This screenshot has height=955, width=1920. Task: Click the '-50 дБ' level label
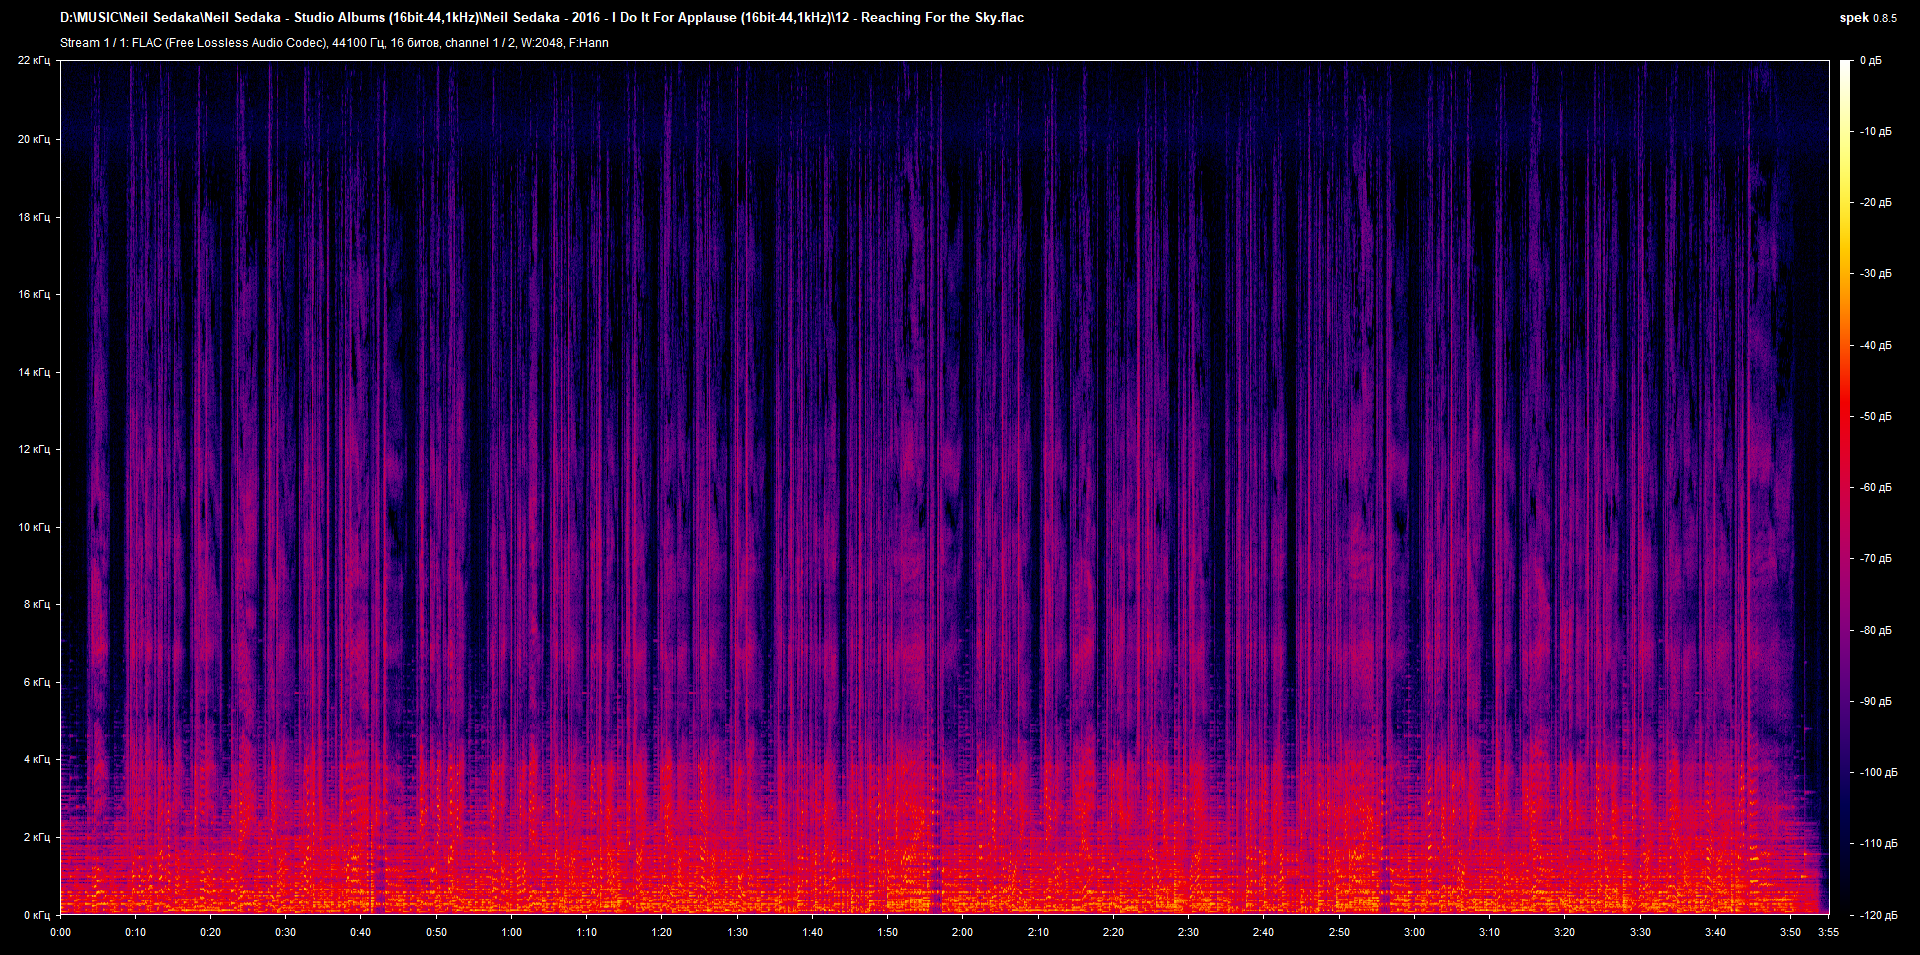click(1875, 416)
